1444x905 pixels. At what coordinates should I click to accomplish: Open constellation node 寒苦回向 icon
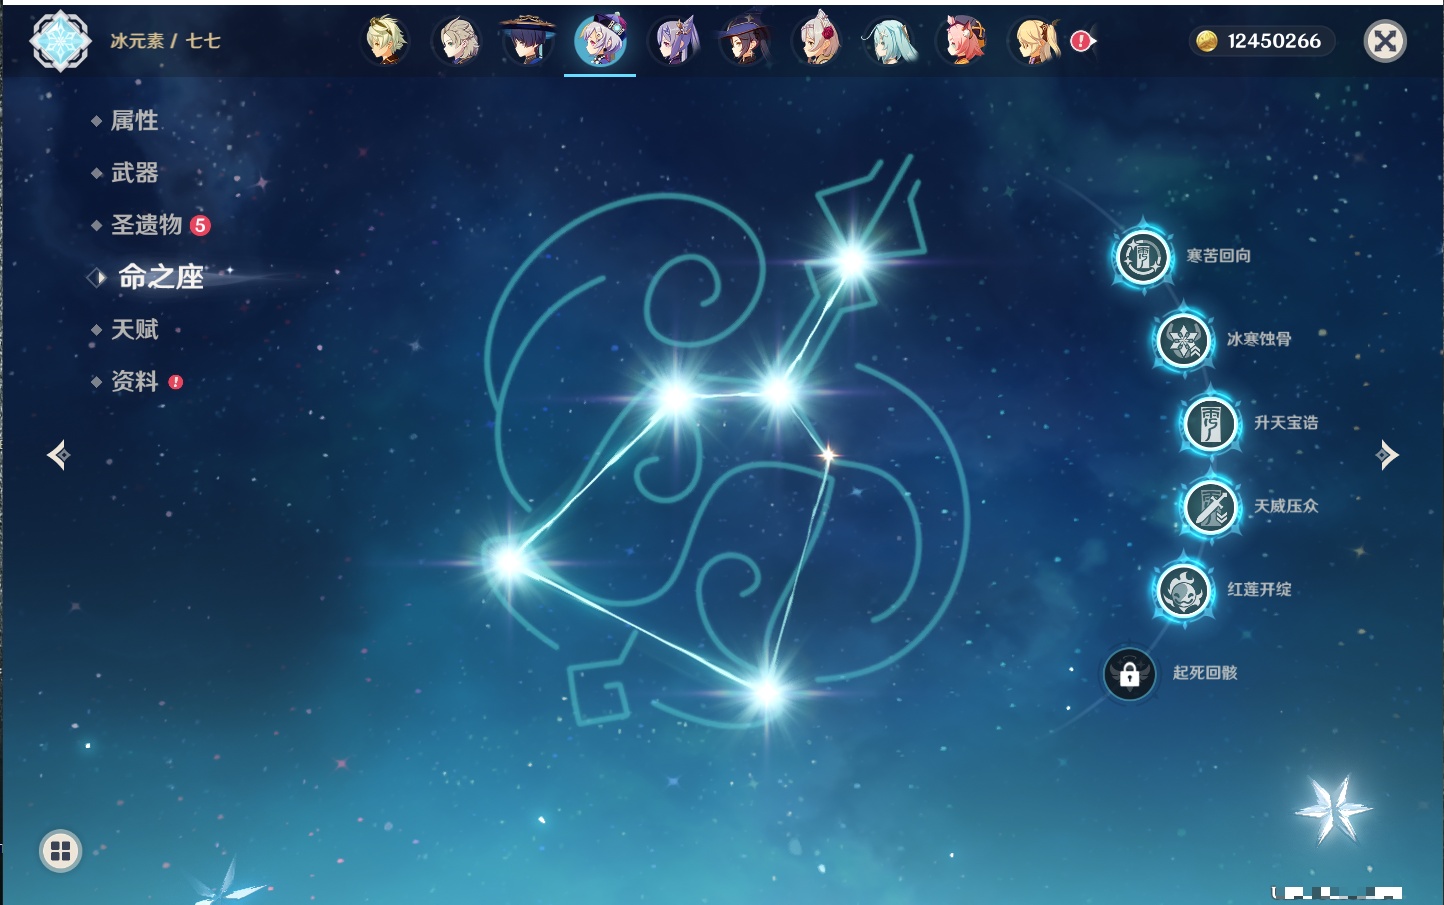[1142, 257]
